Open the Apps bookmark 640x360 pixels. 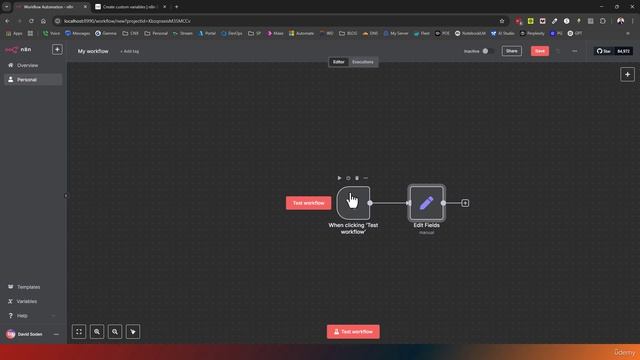click(14, 33)
